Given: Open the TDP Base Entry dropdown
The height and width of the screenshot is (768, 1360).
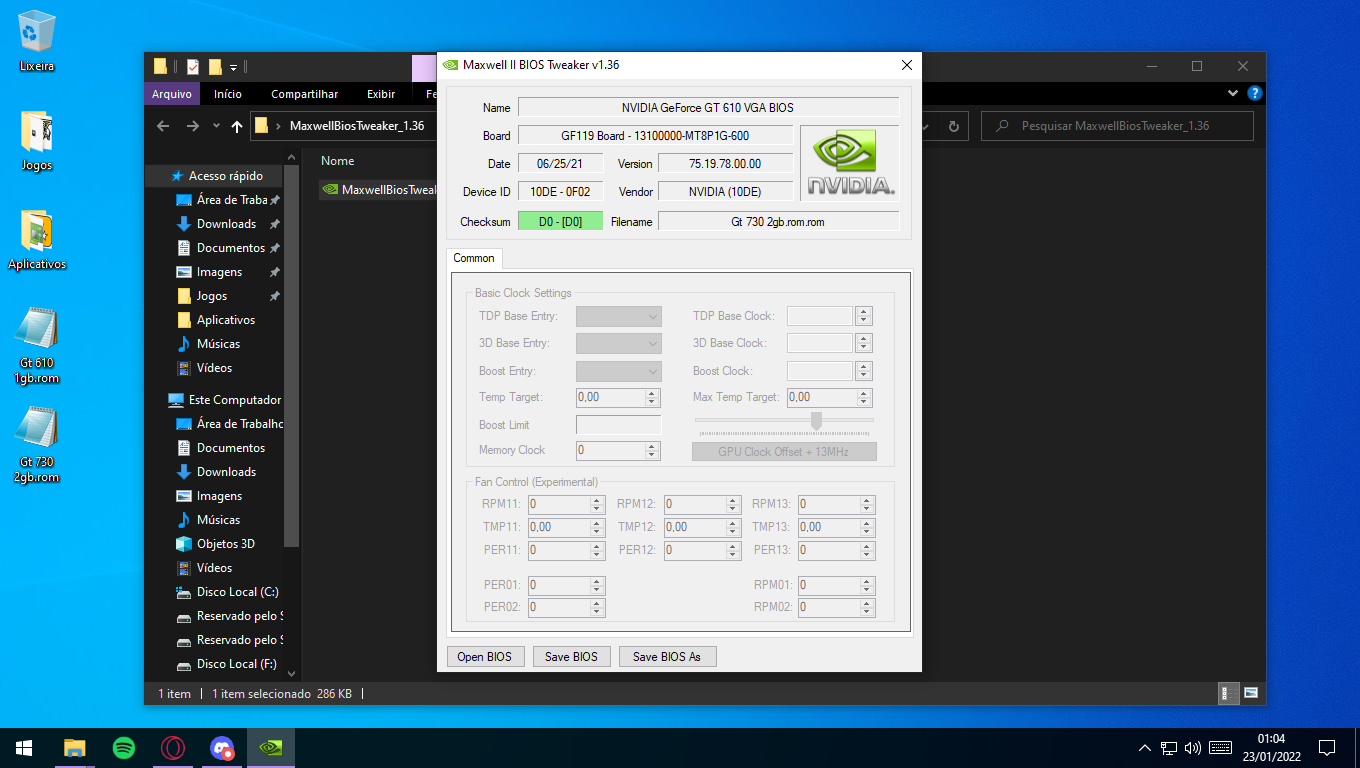Looking at the screenshot, I should pos(619,316).
